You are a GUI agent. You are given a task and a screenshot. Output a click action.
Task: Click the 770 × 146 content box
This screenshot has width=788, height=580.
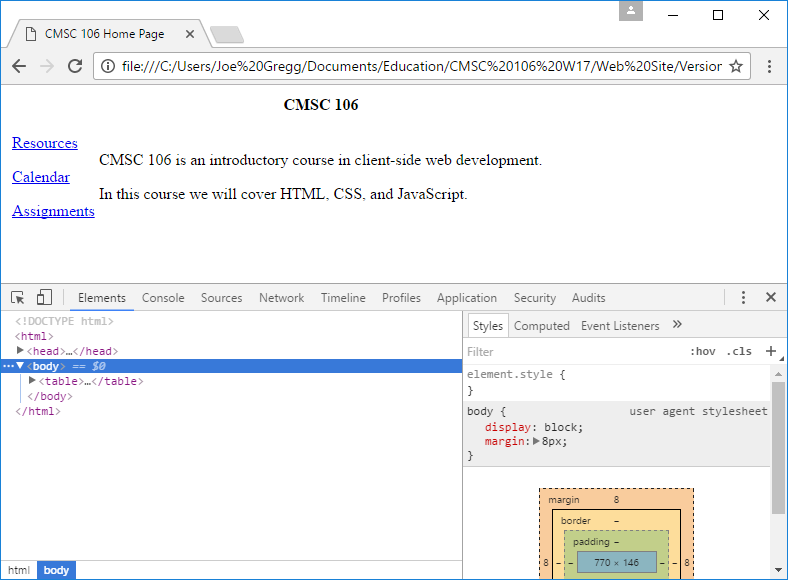617,562
